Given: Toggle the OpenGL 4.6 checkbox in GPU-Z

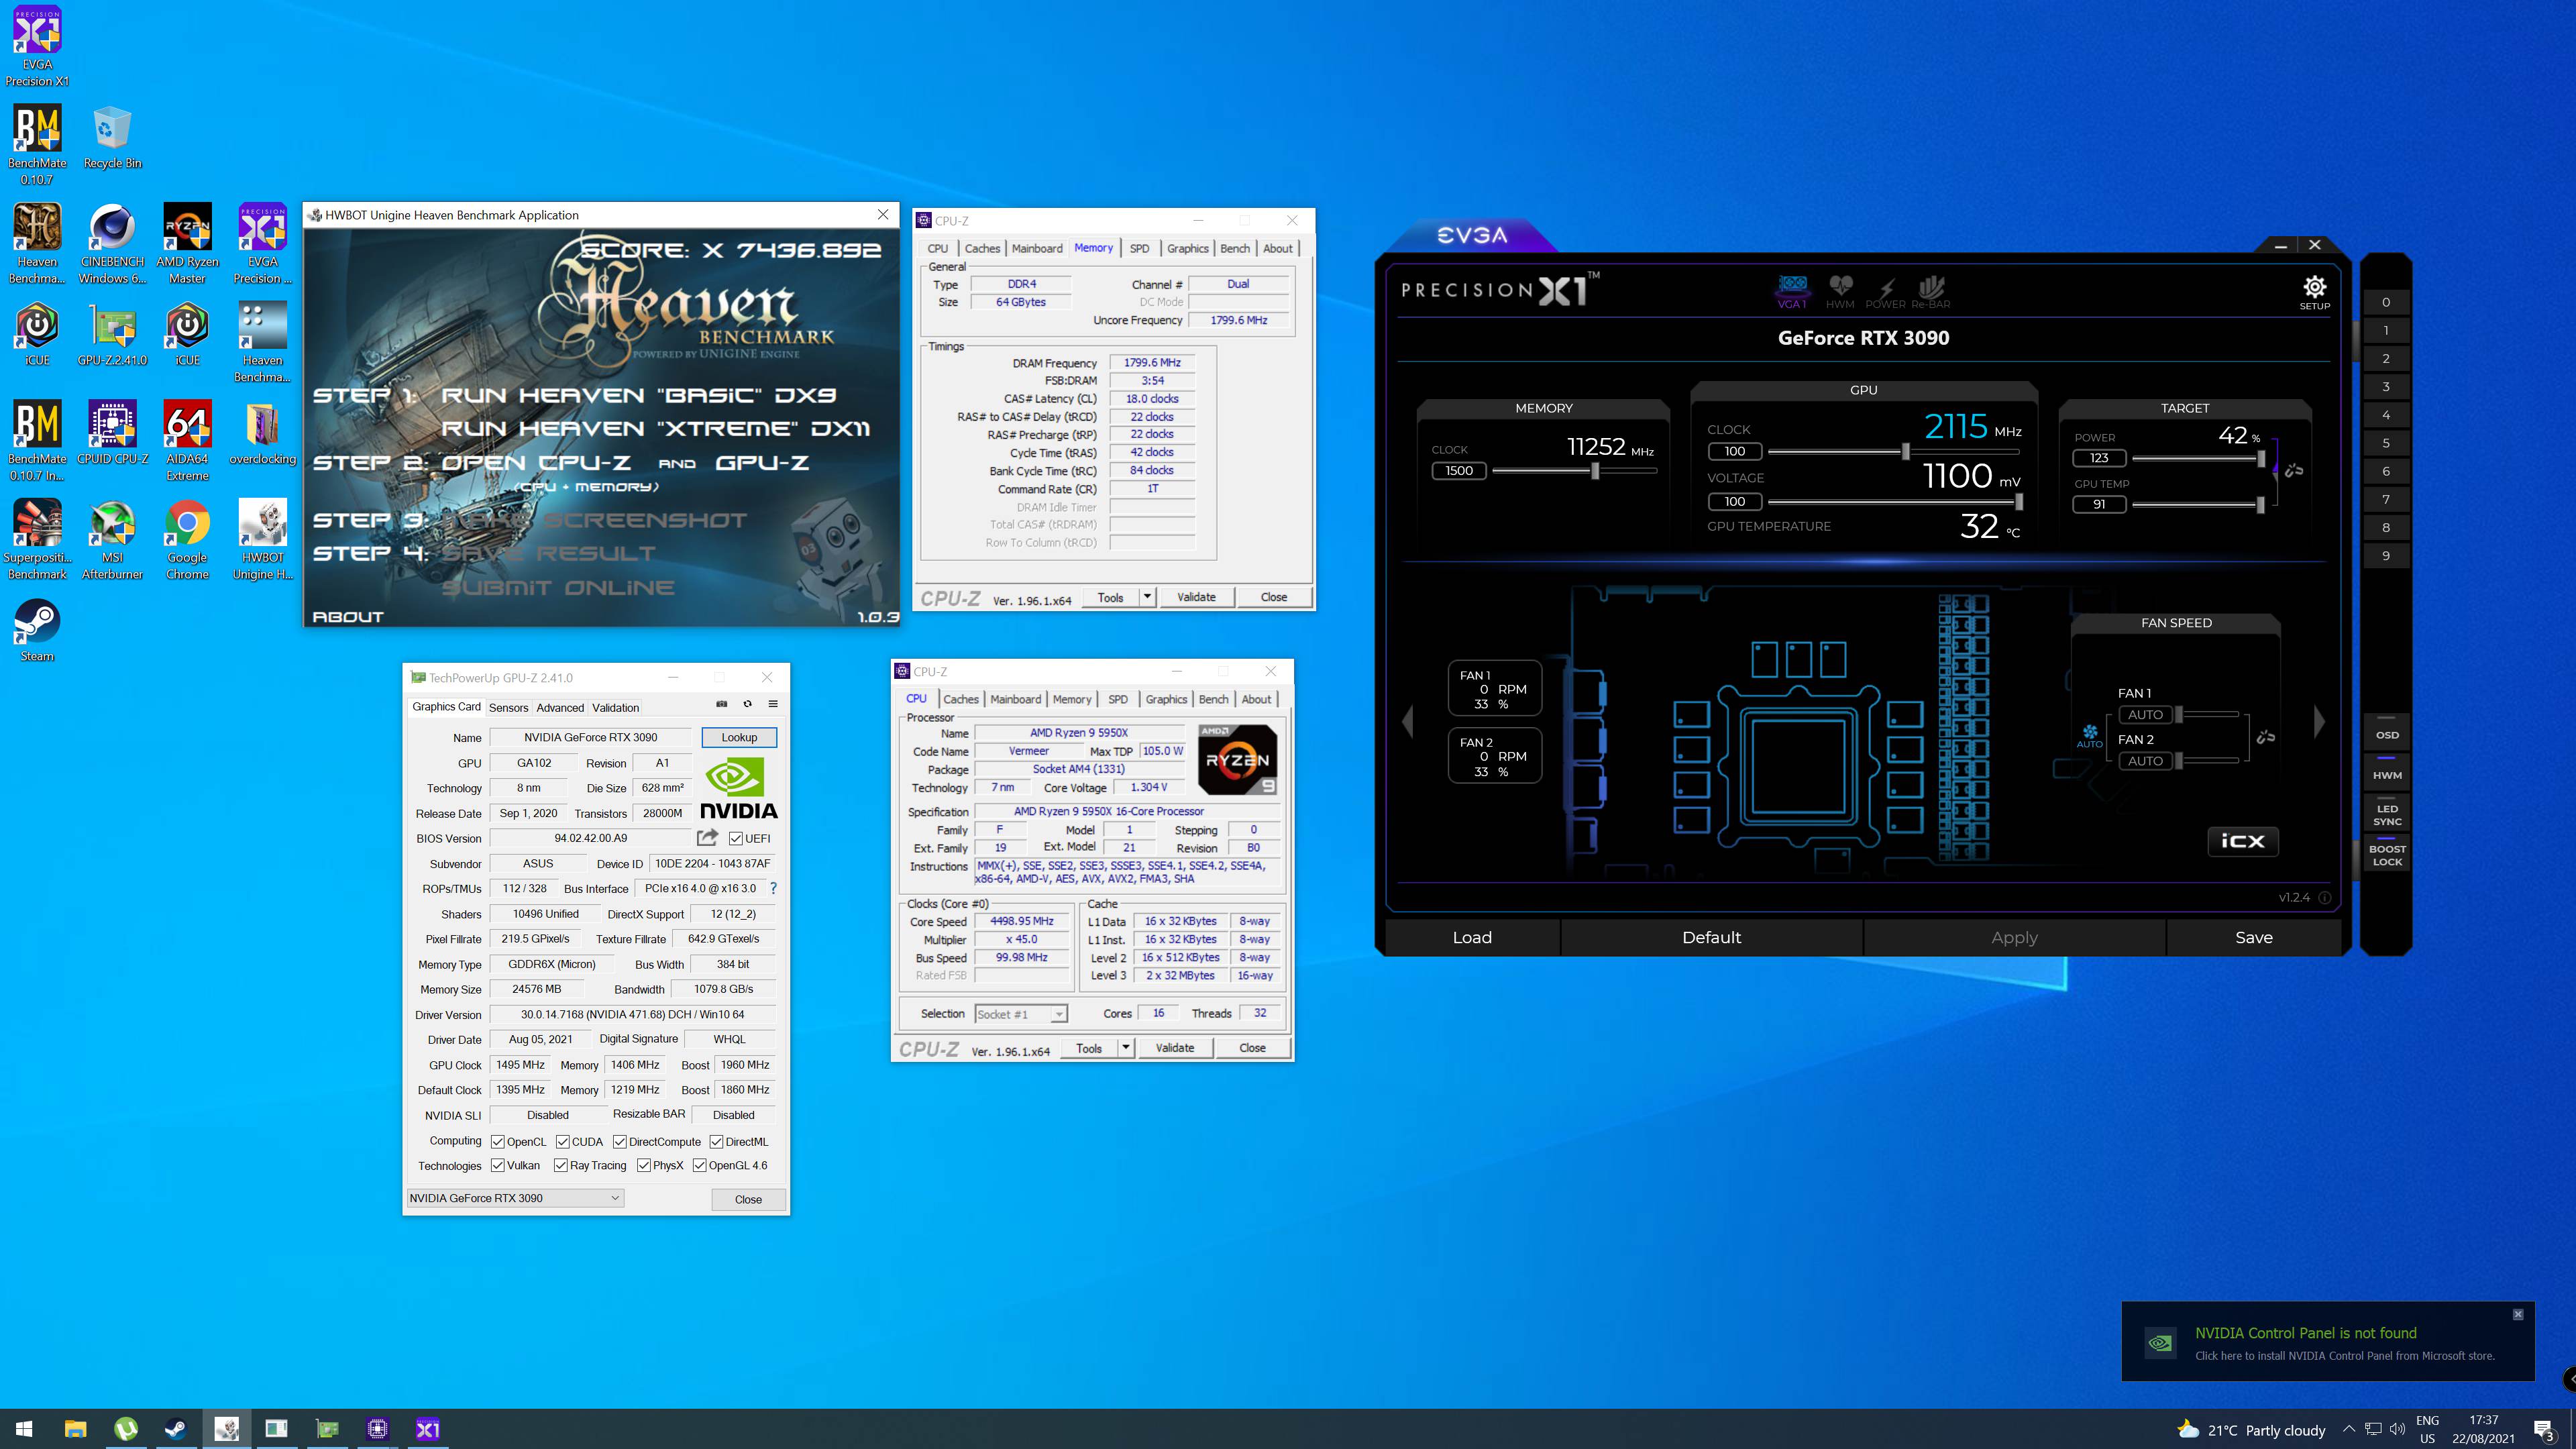Looking at the screenshot, I should [x=700, y=1165].
